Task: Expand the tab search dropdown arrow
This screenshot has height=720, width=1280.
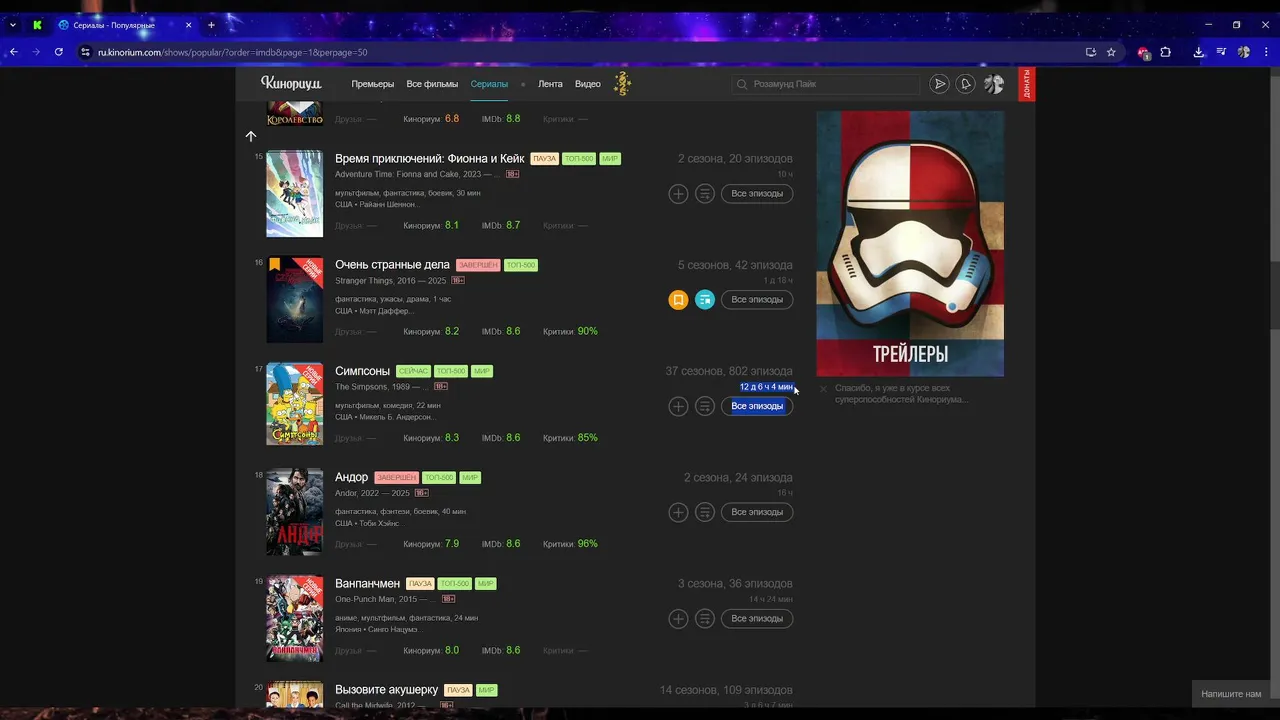Action: (12, 25)
